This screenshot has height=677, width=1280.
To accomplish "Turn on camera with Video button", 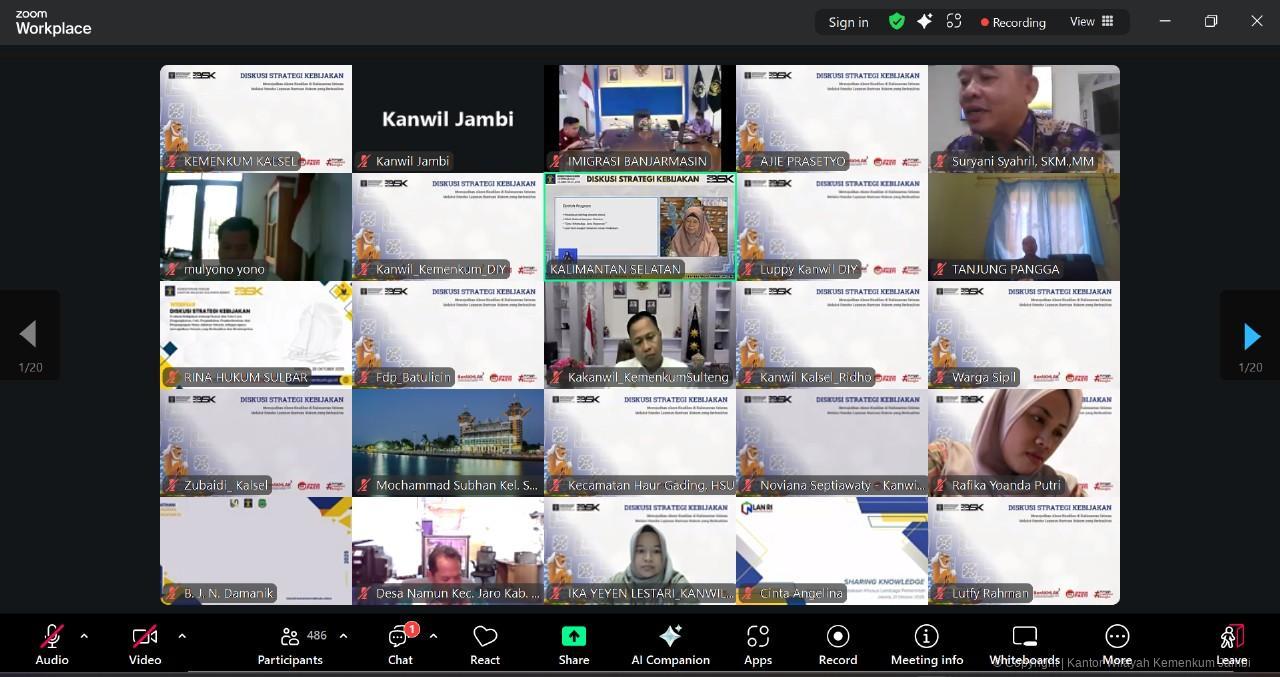I will click(145, 645).
